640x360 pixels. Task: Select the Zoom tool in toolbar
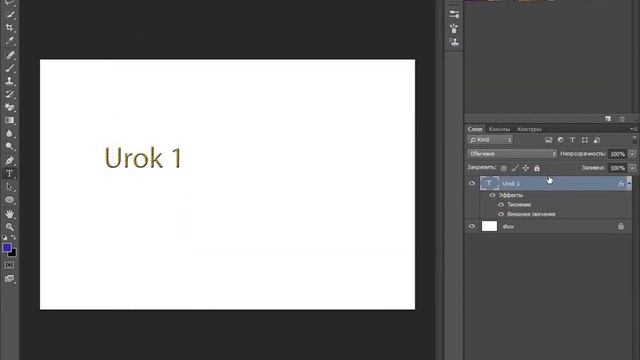(10, 227)
